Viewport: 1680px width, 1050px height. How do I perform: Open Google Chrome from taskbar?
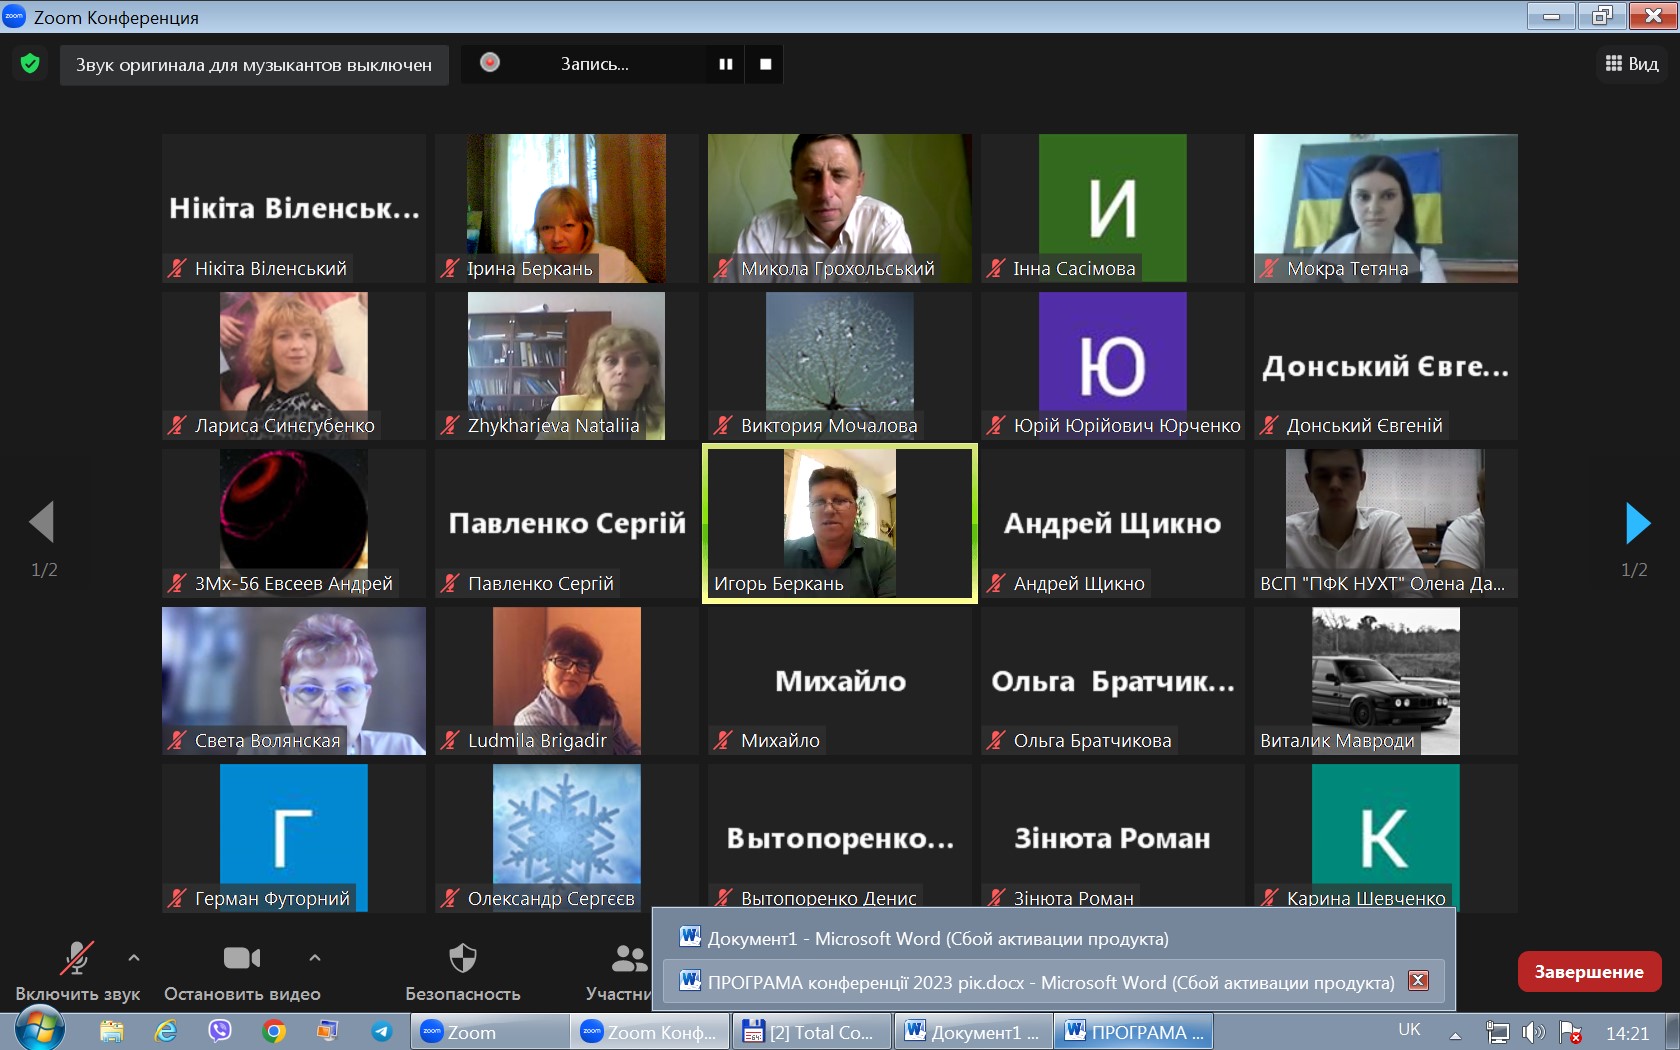273,1031
